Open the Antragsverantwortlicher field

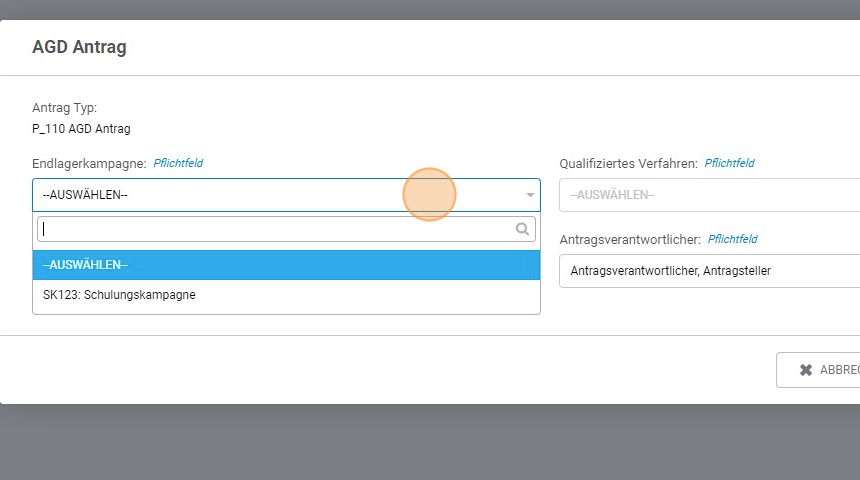pyautogui.click(x=710, y=271)
